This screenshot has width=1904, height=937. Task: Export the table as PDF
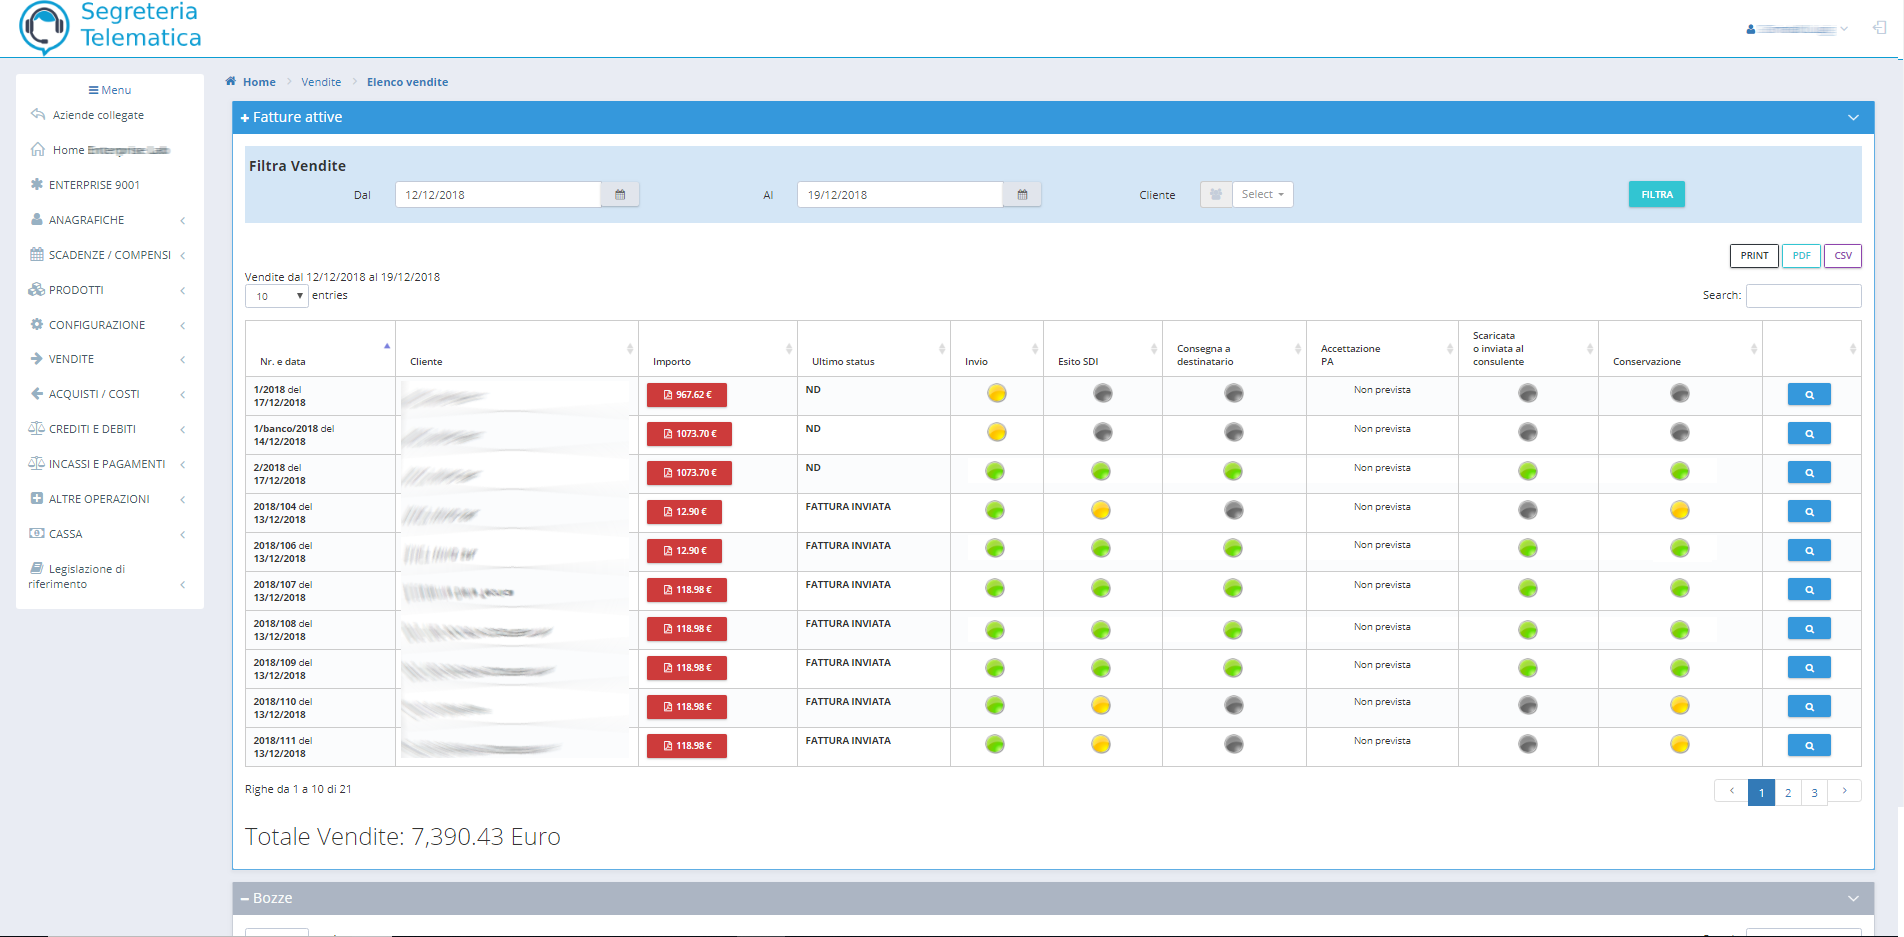(x=1801, y=256)
